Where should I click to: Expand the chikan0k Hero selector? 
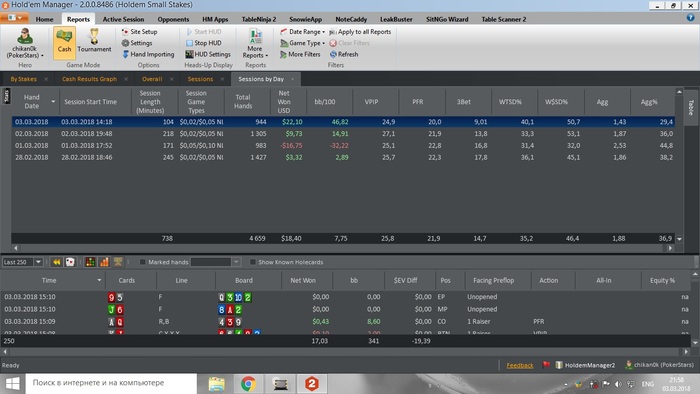pyautogui.click(x=25, y=43)
